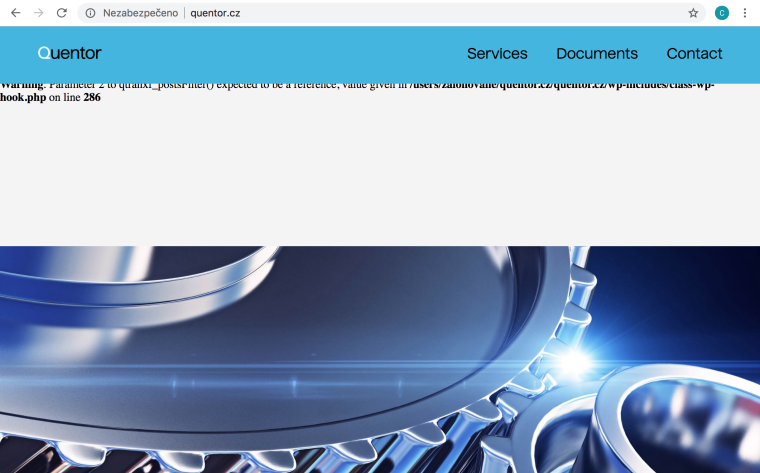This screenshot has height=473, width=760.
Task: Click the Quentor logo
Action: [69, 53]
